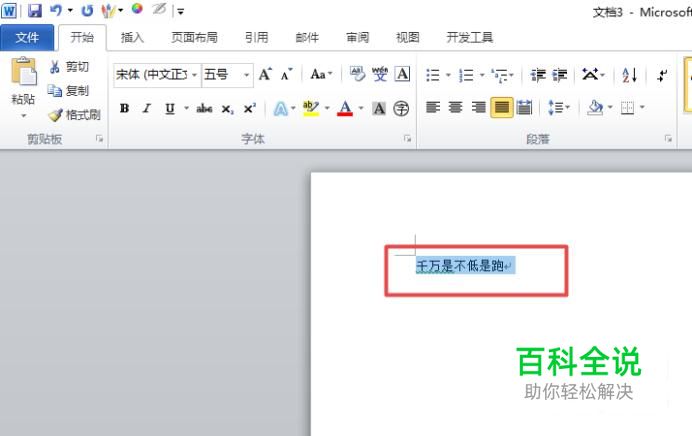Open the 文件 File tab
The image size is (692, 436).
click(27, 38)
